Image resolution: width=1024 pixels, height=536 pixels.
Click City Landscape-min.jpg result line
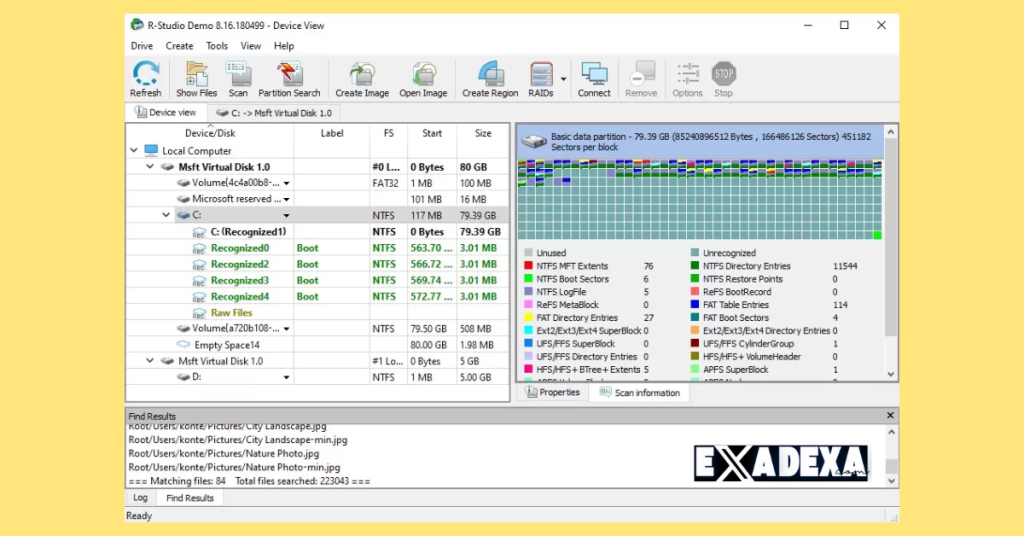(238, 440)
